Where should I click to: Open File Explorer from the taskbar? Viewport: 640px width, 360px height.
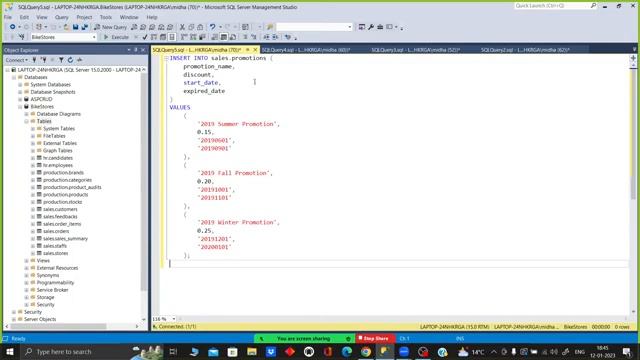[x=251, y=351]
